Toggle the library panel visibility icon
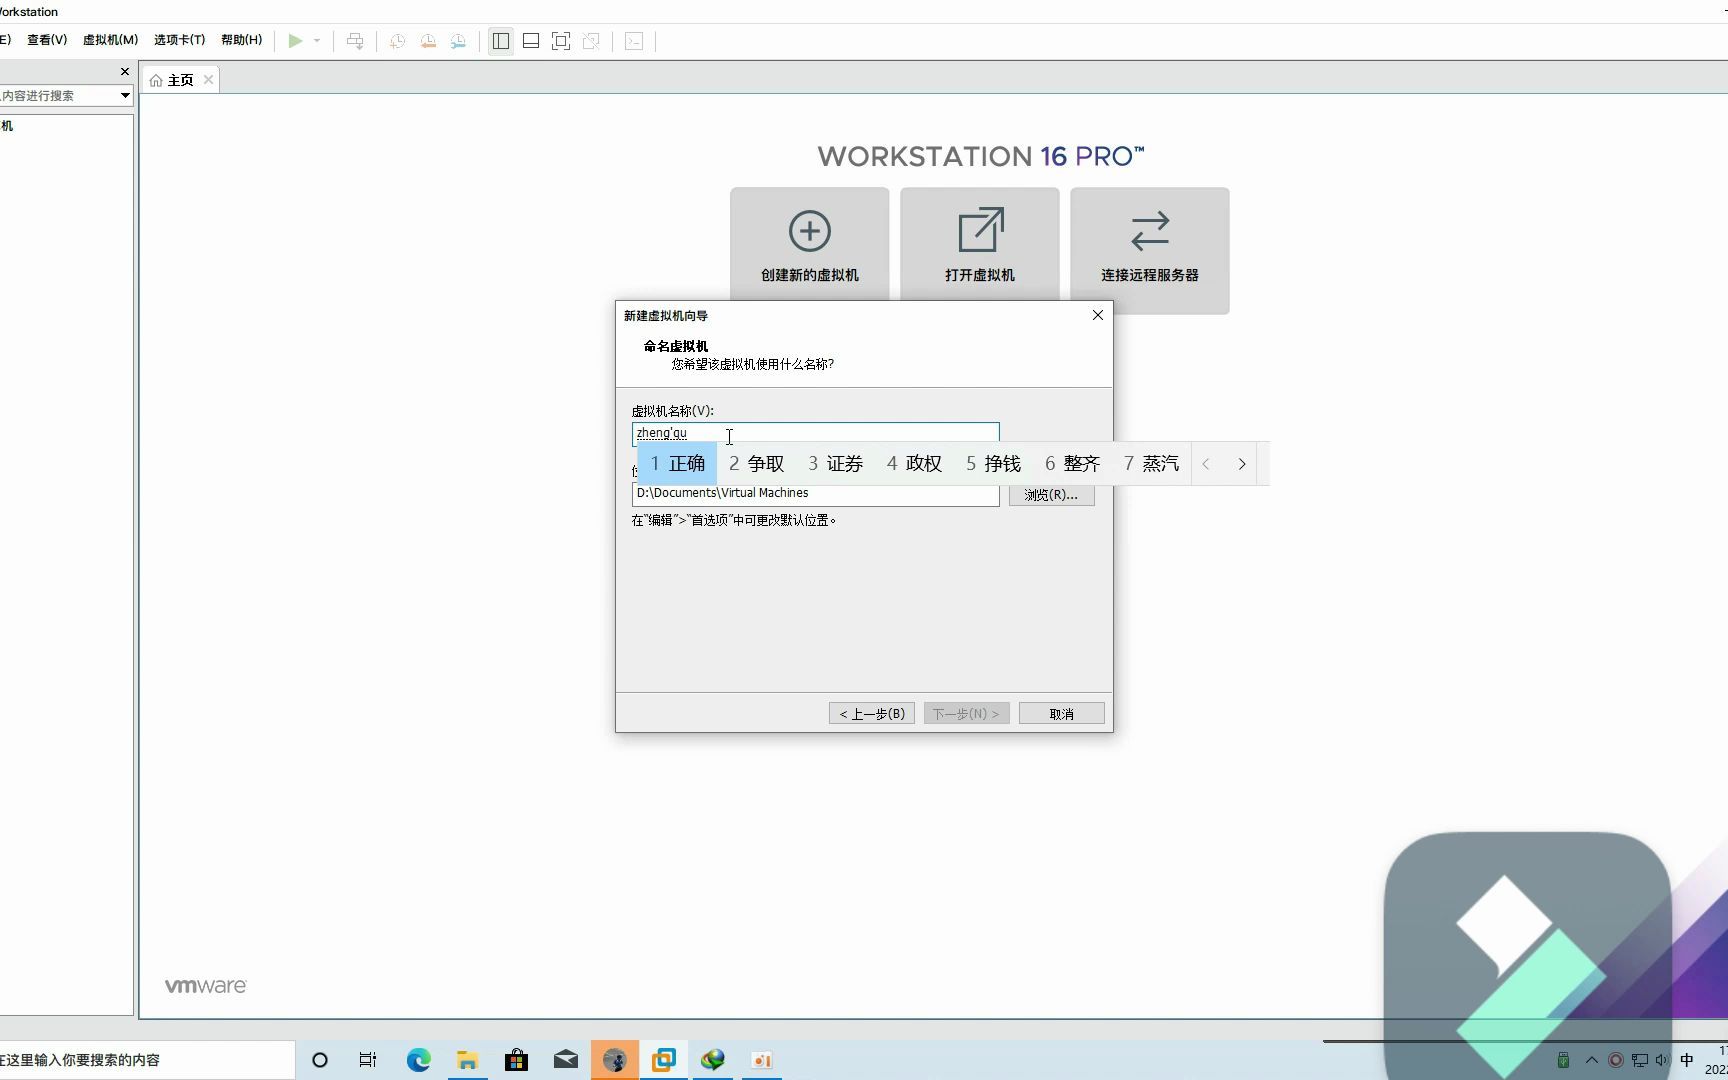Screen dimensions: 1728x1080 coord(500,41)
